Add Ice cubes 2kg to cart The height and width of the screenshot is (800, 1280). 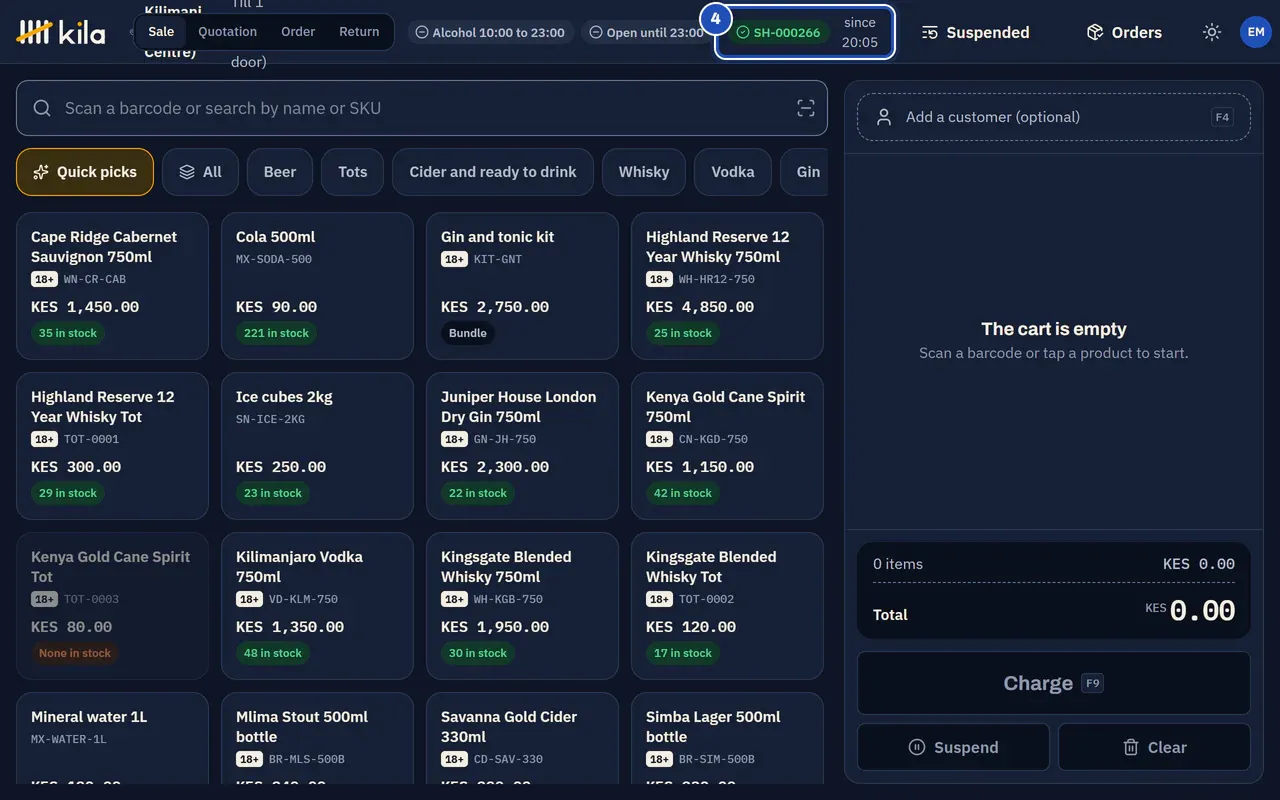pos(317,446)
